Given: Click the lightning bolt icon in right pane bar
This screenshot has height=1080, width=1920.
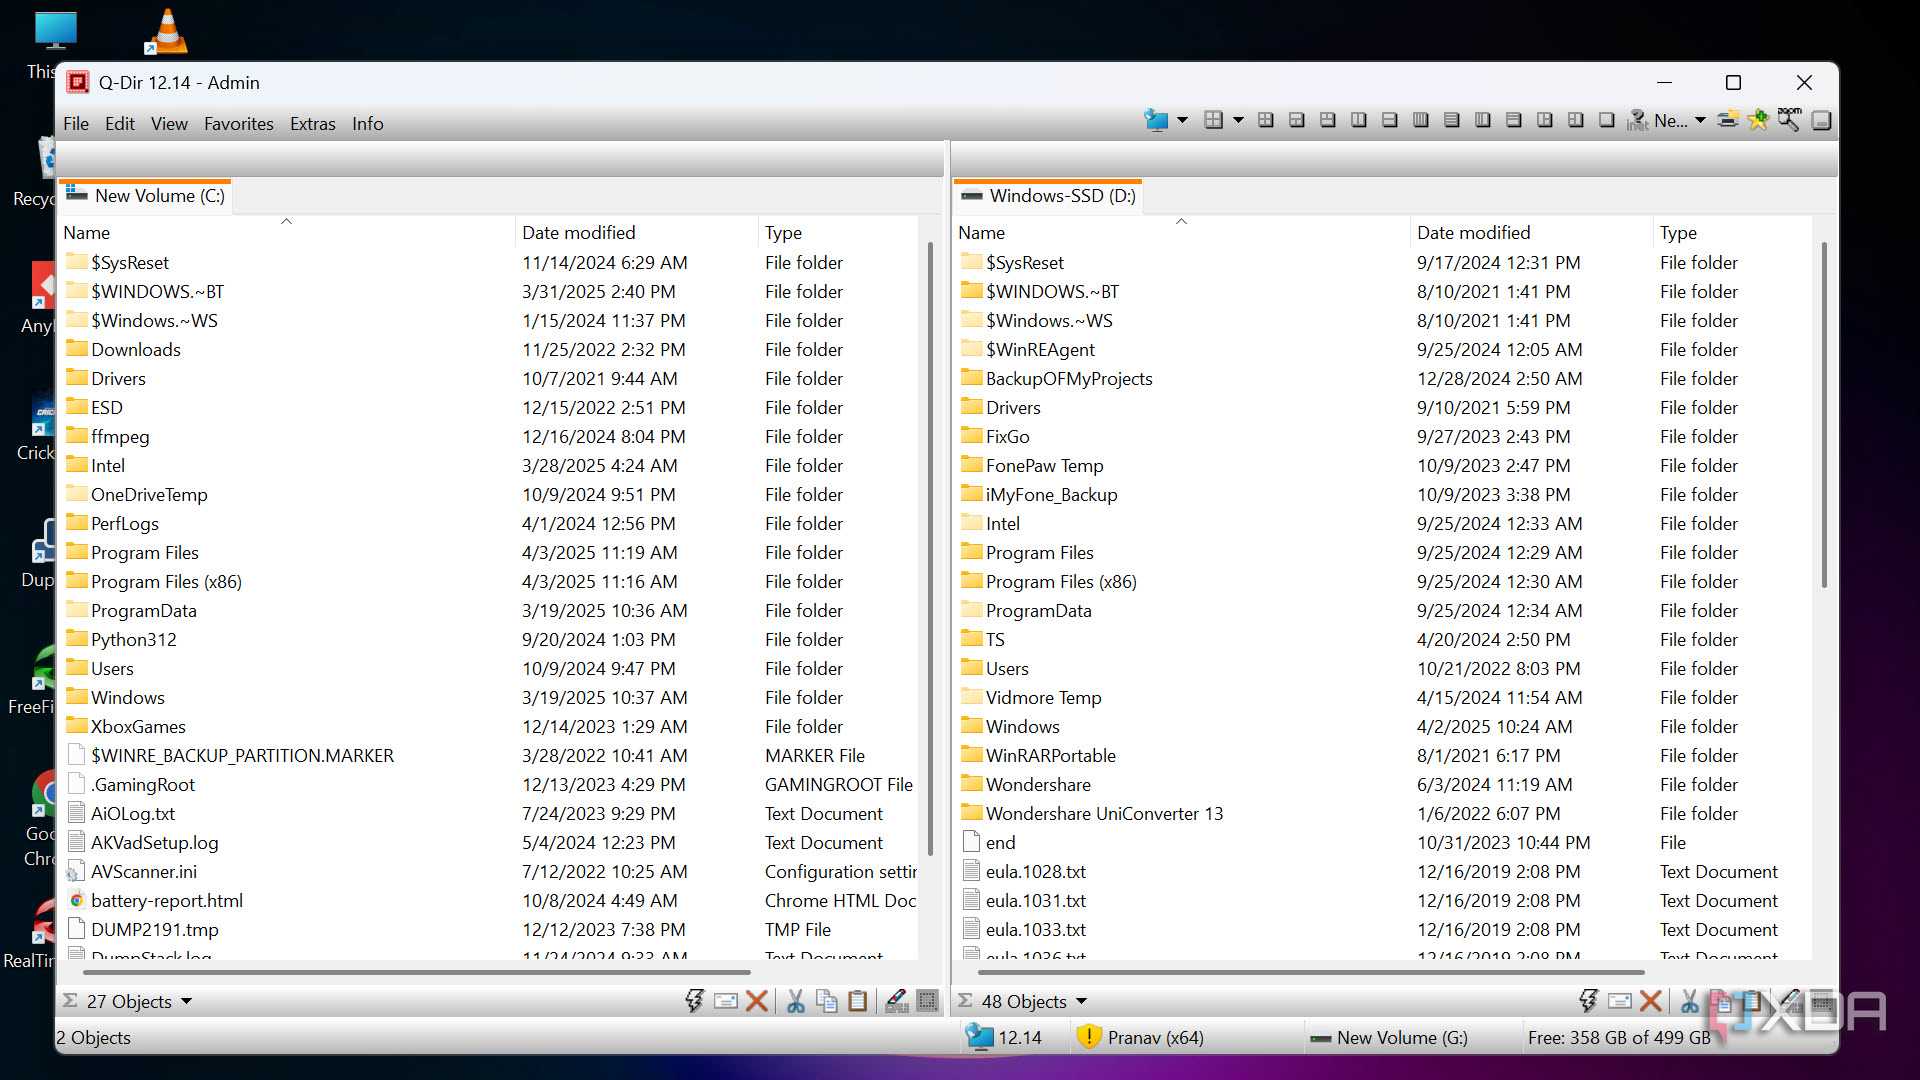Looking at the screenshot, I should point(1588,1000).
